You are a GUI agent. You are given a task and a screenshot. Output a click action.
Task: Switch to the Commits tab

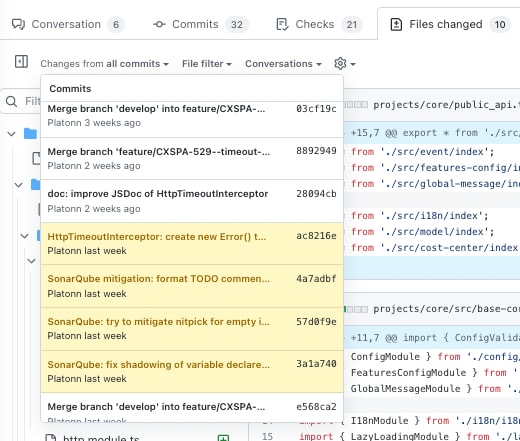coord(201,24)
